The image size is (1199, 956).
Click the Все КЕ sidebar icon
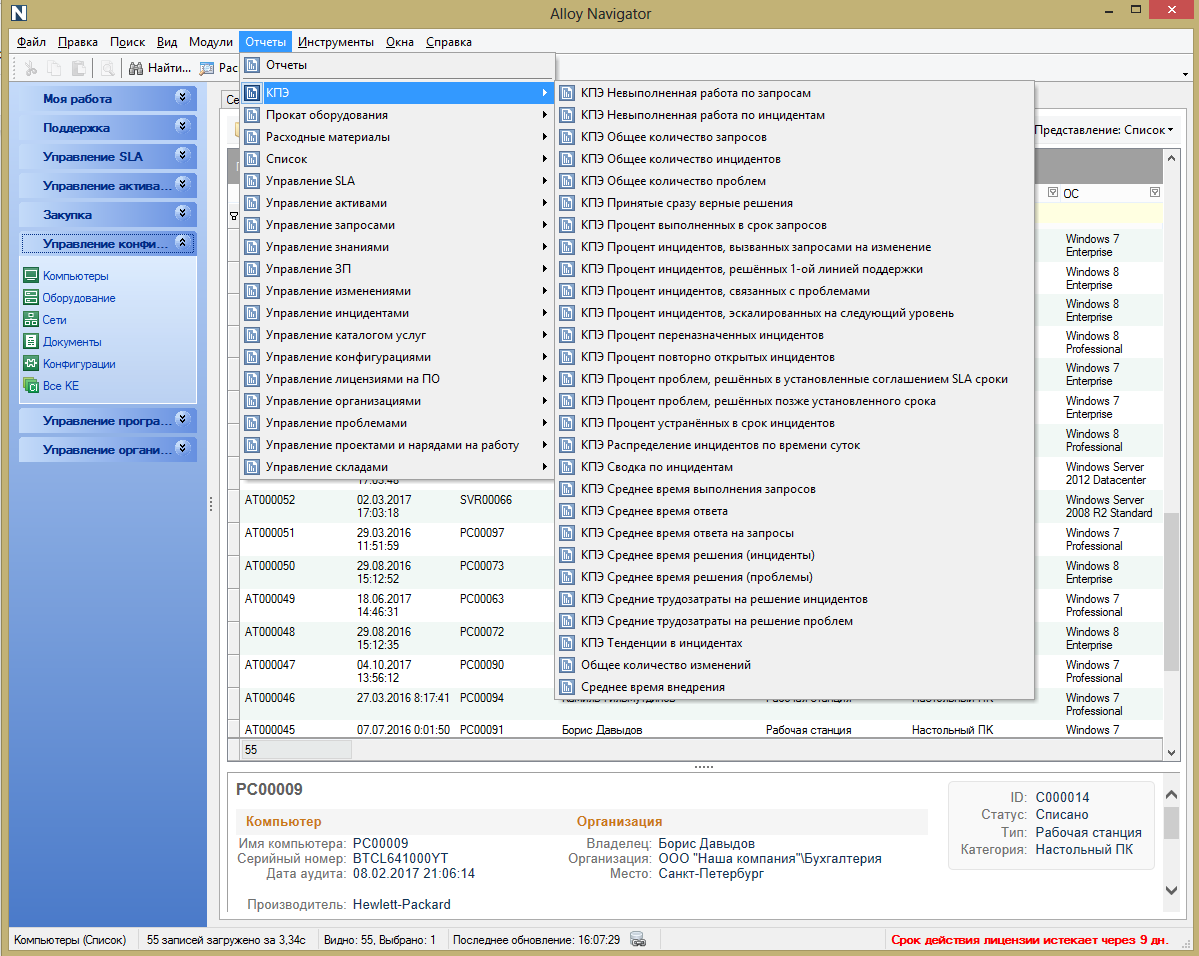31,385
